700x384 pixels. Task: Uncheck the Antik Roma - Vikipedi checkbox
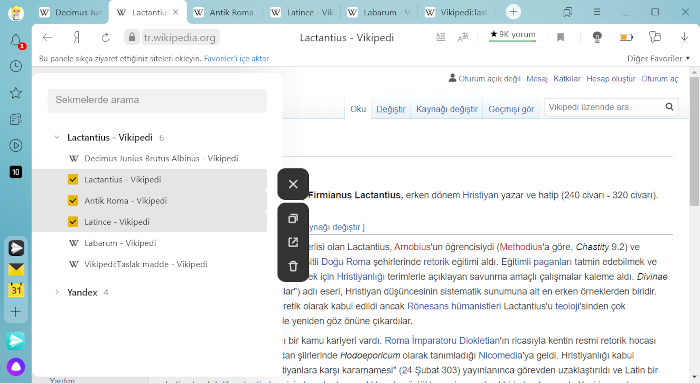73,200
